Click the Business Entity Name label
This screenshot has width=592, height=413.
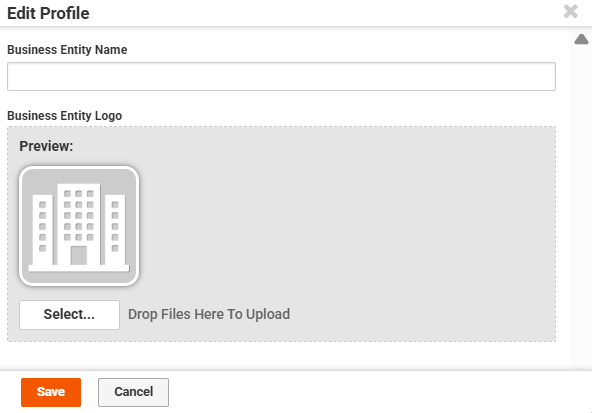pos(67,49)
